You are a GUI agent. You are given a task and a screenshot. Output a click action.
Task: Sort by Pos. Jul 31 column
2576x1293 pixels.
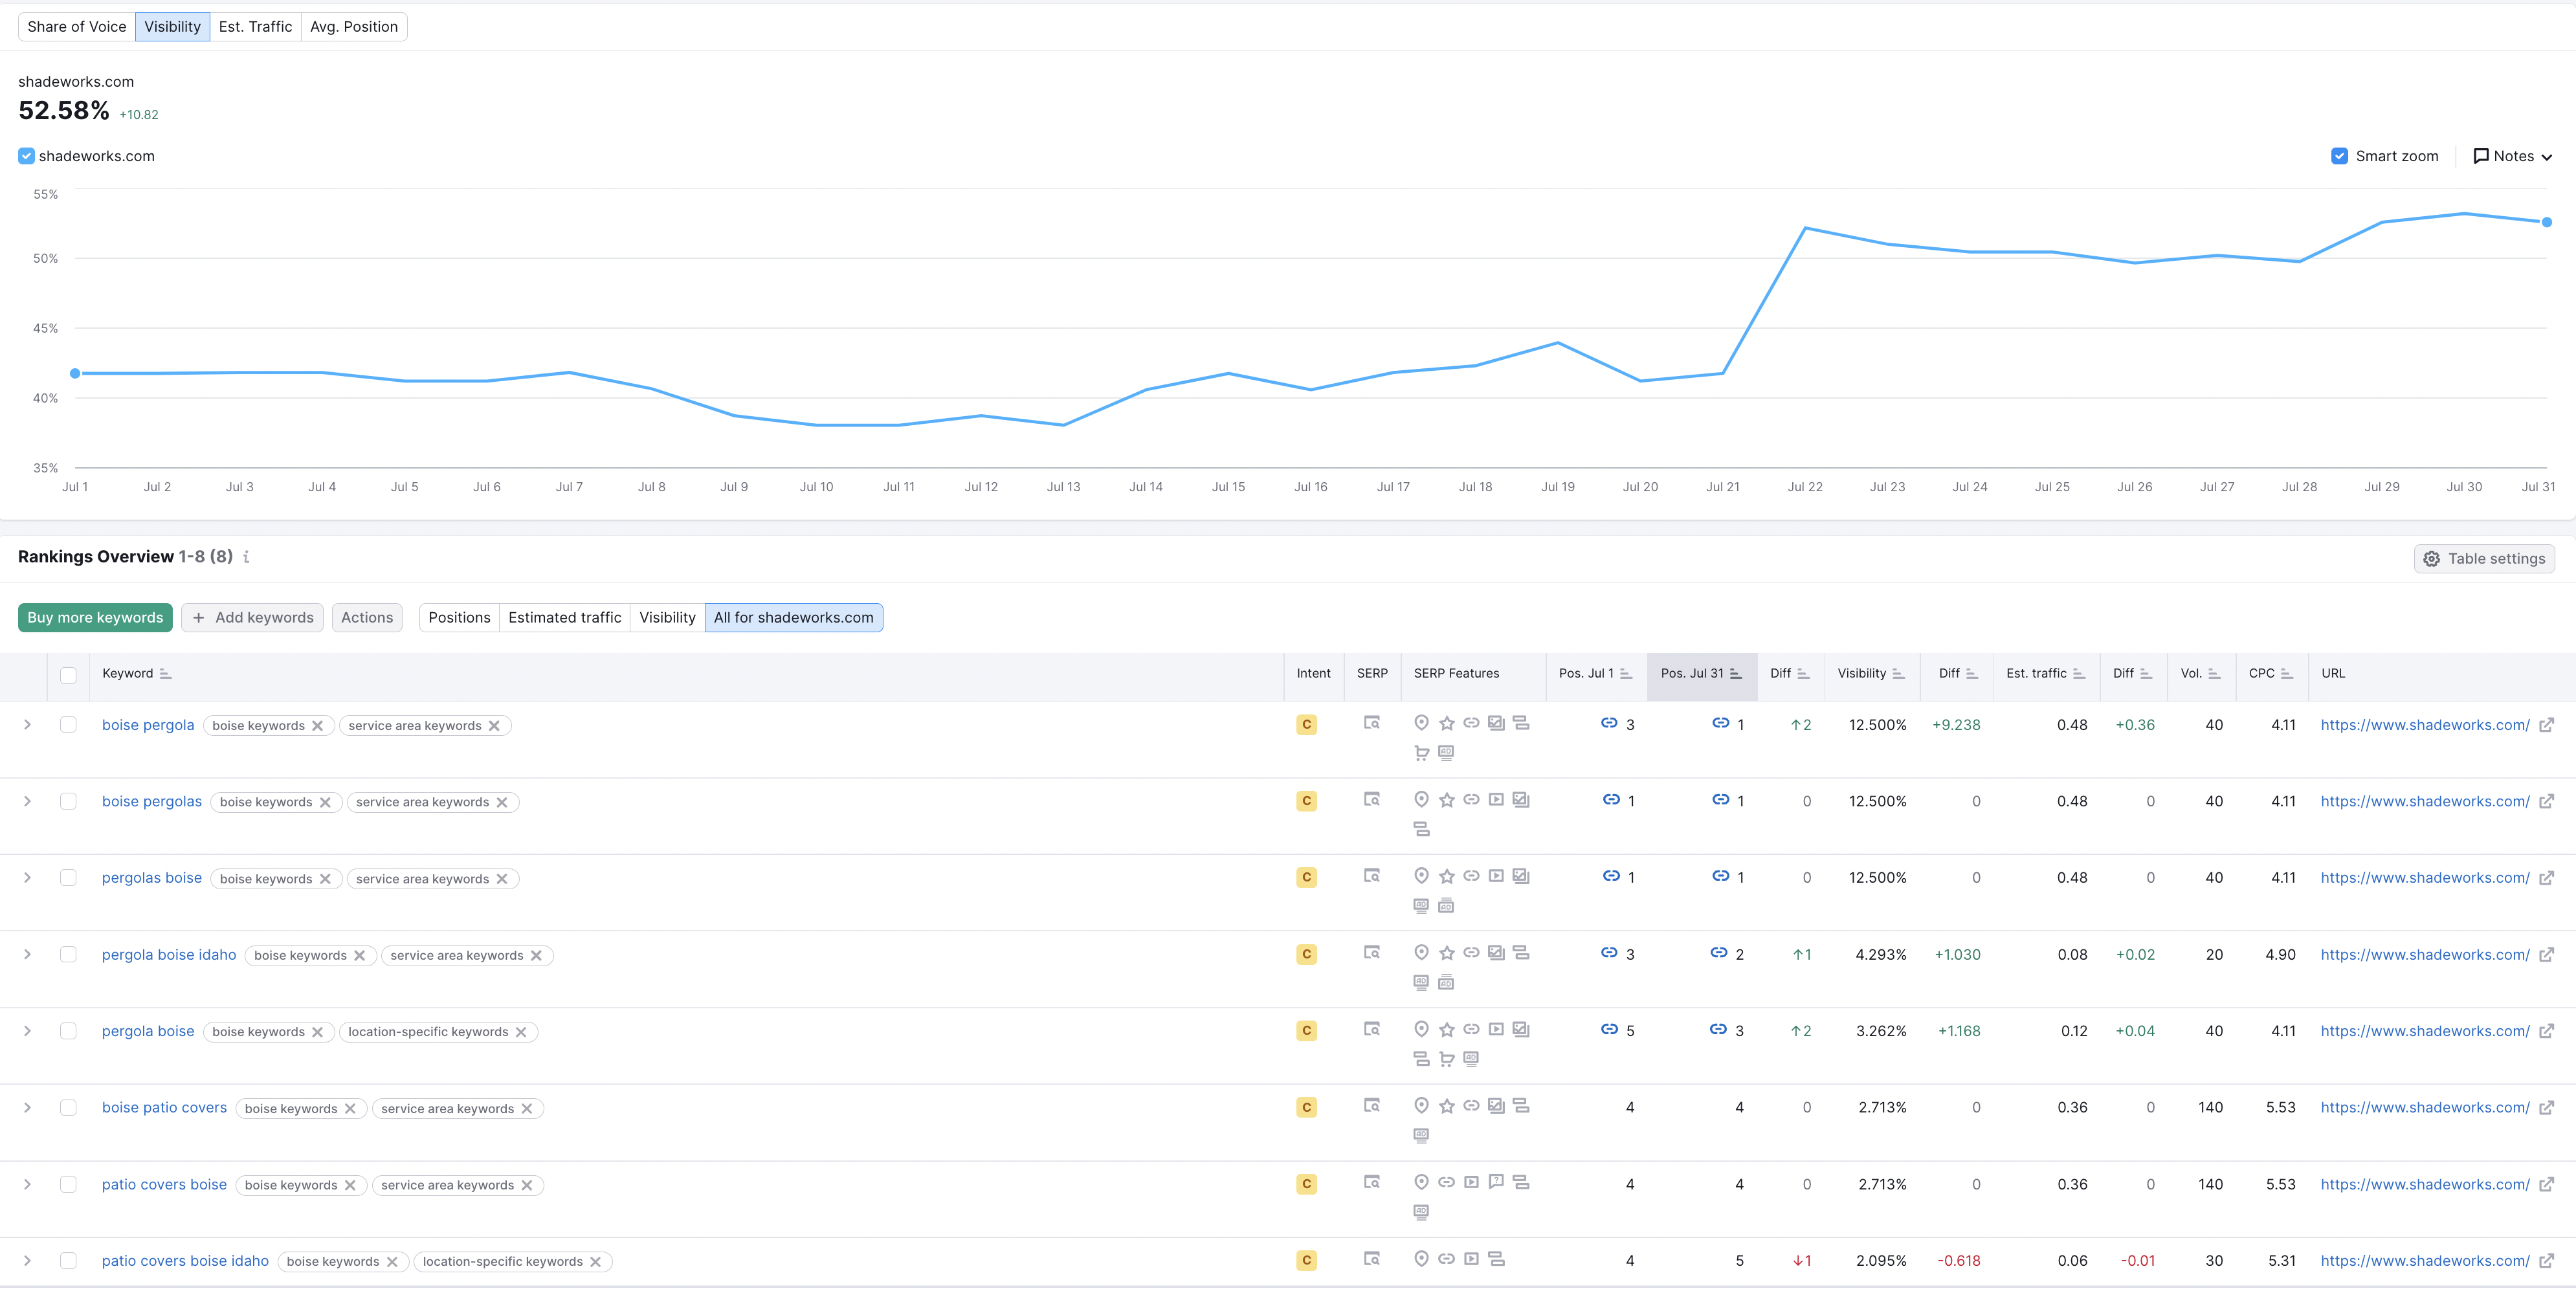pyautogui.click(x=1701, y=674)
